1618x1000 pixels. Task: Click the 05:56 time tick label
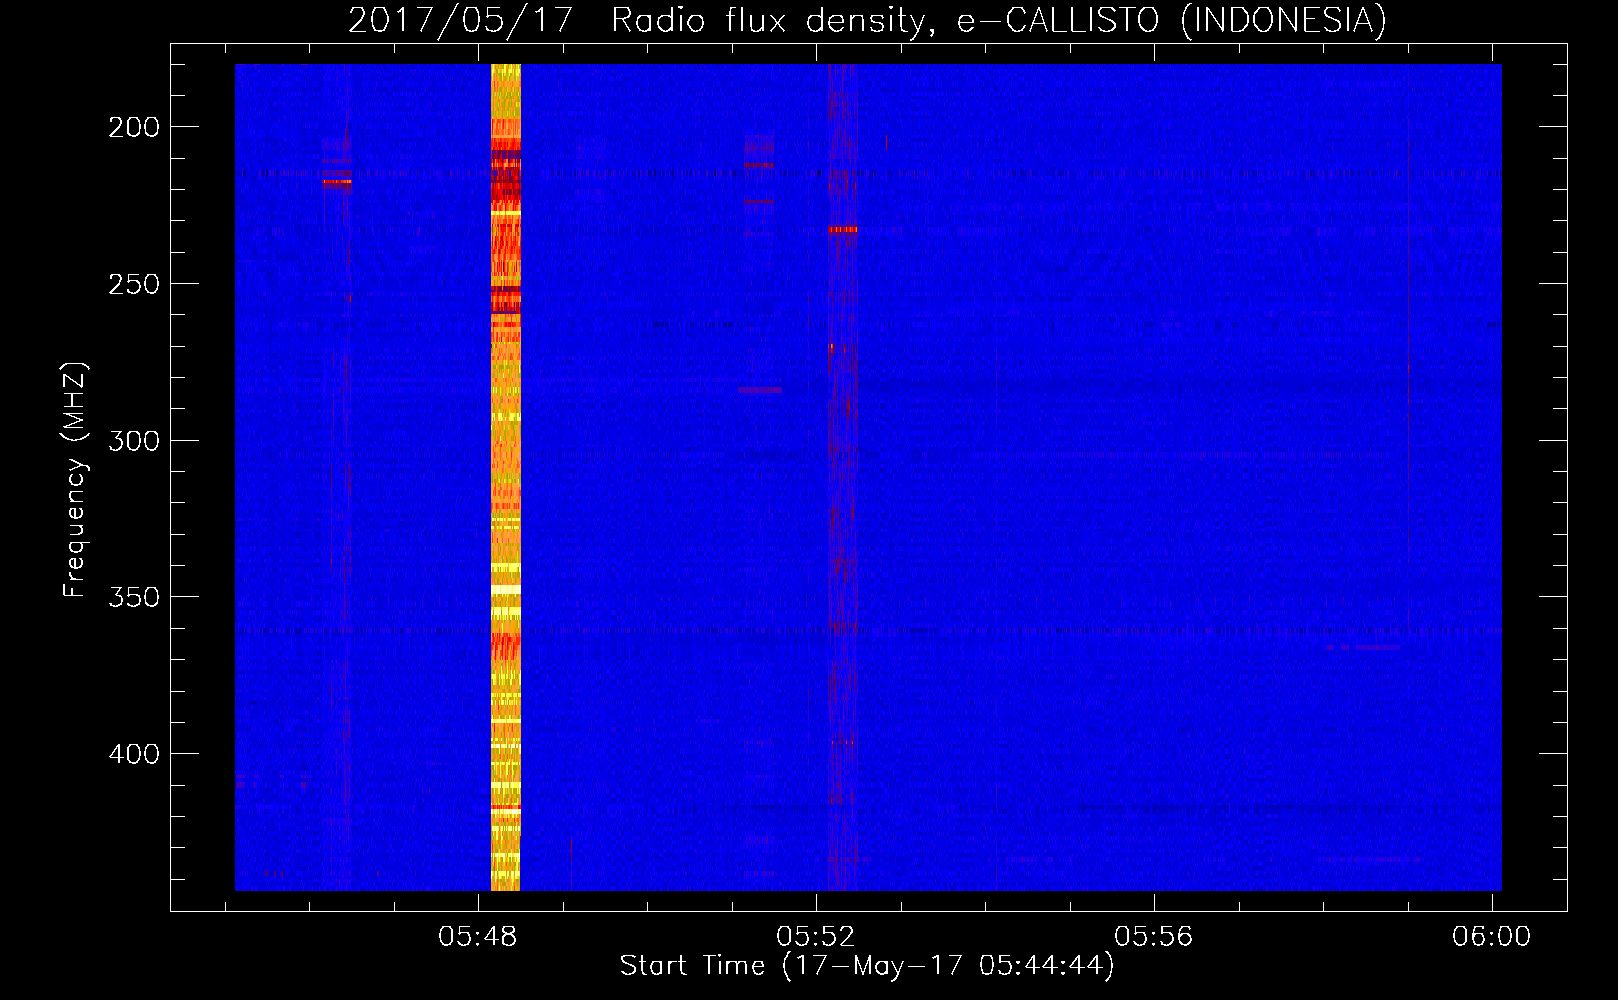pyautogui.click(x=1154, y=937)
